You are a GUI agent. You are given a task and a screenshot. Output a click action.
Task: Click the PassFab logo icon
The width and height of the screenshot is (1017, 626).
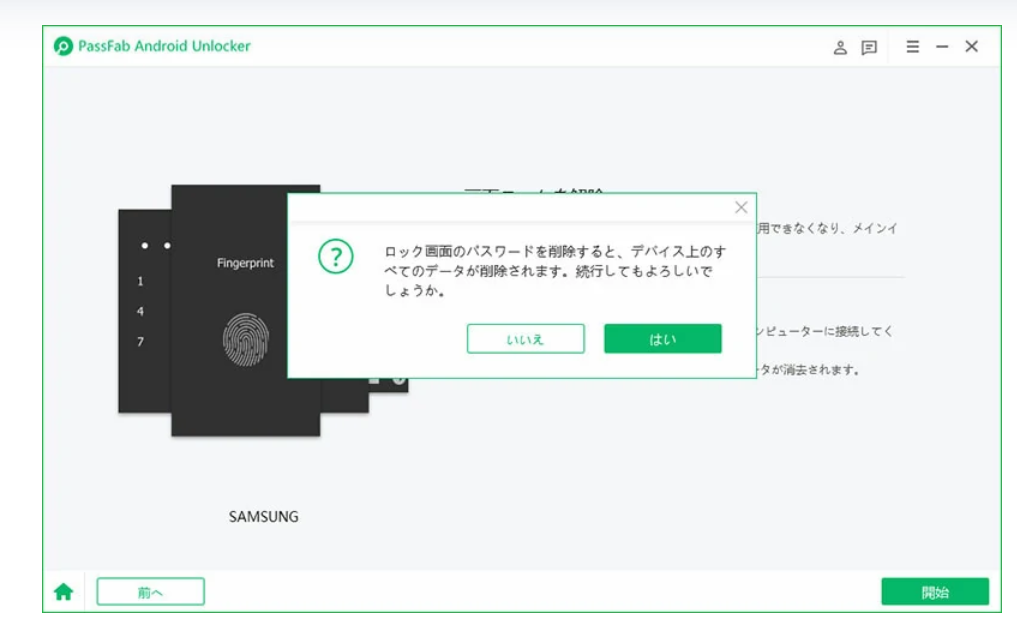click(63, 46)
